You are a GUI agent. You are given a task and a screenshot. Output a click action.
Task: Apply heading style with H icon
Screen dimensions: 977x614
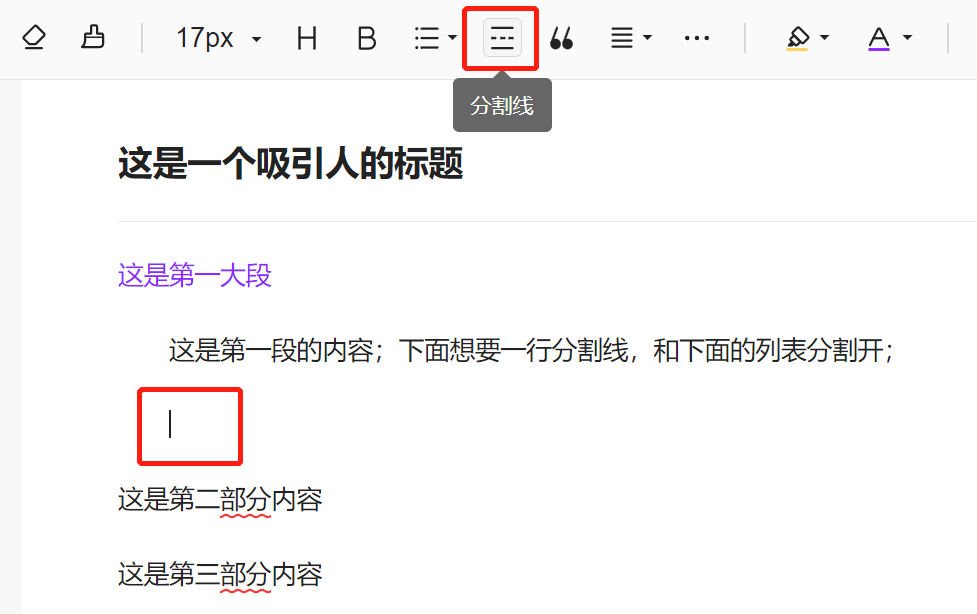pos(307,38)
